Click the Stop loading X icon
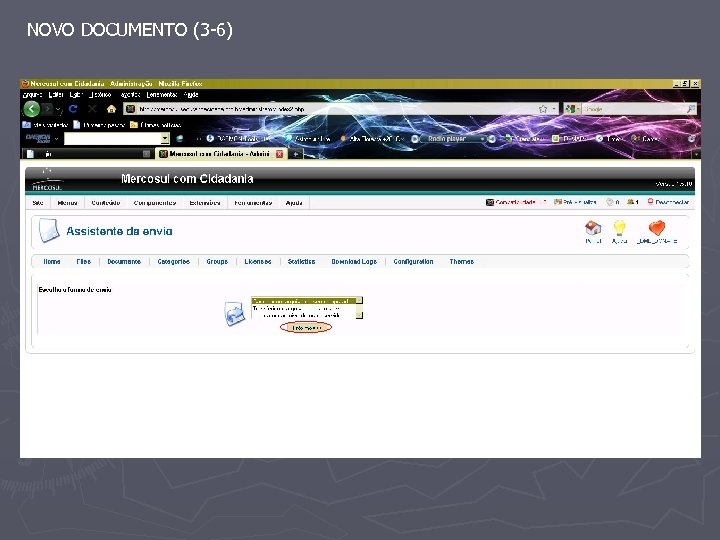Image resolution: width=720 pixels, height=540 pixels. [x=92, y=109]
